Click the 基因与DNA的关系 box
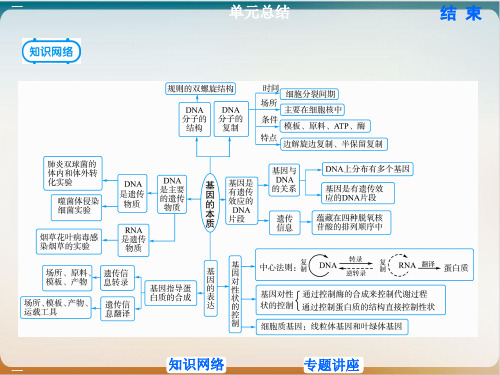Screen dimensions: 500x375 (x=284, y=180)
